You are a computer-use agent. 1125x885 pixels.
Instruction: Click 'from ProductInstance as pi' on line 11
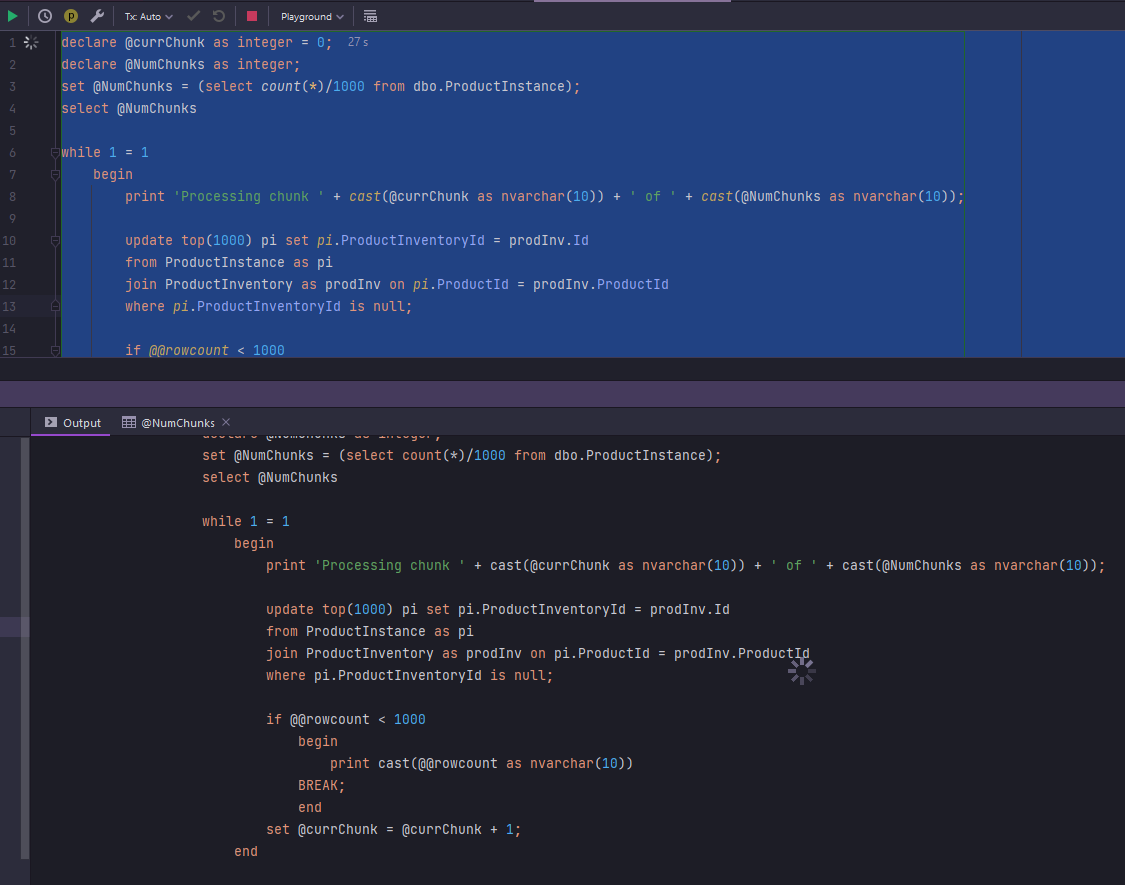pos(229,263)
